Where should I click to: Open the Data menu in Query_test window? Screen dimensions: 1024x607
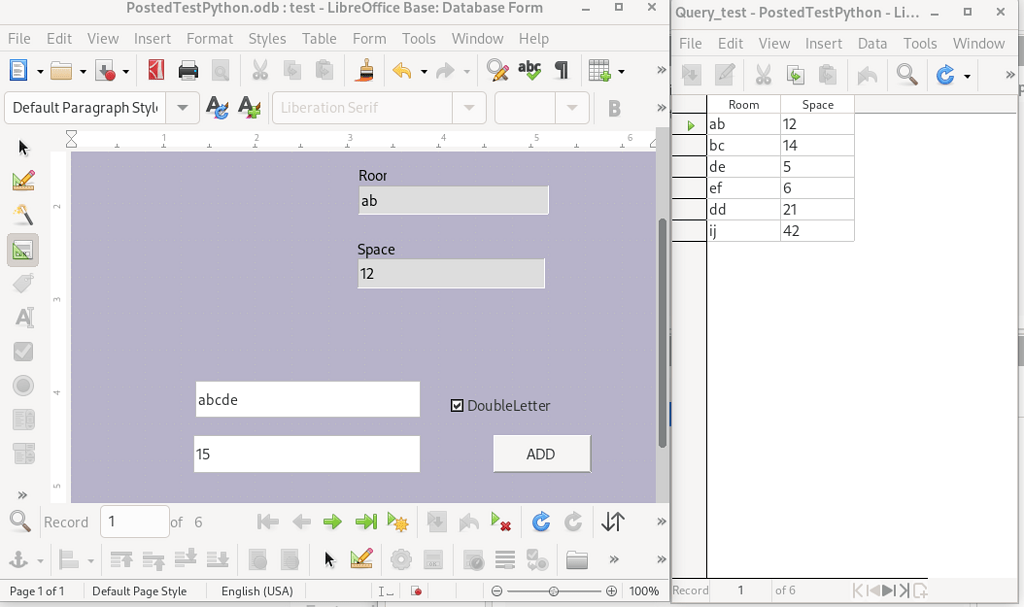point(872,43)
